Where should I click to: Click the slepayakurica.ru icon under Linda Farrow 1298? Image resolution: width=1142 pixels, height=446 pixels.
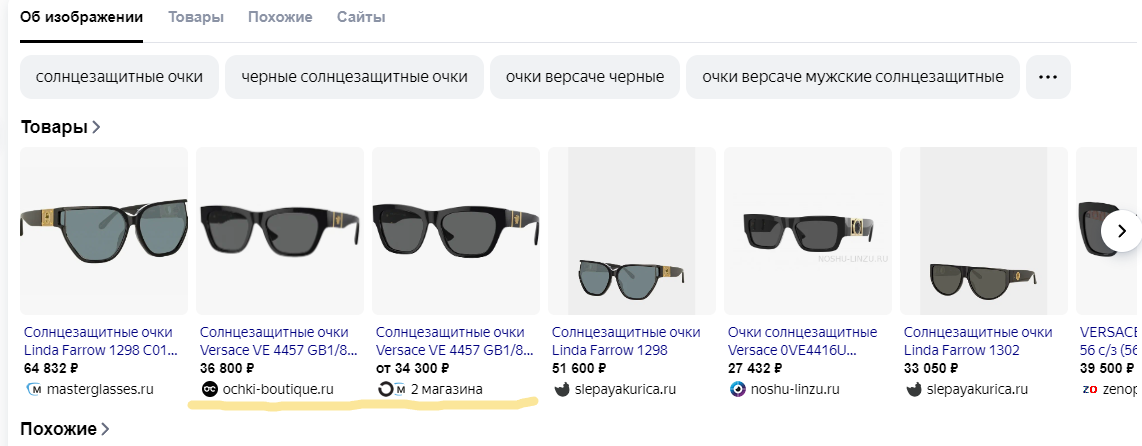pyautogui.click(x=561, y=389)
